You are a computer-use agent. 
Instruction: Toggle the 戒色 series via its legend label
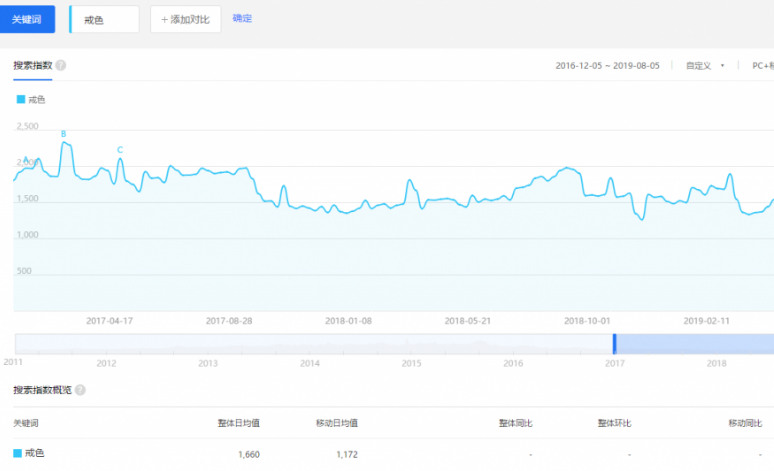point(37,99)
